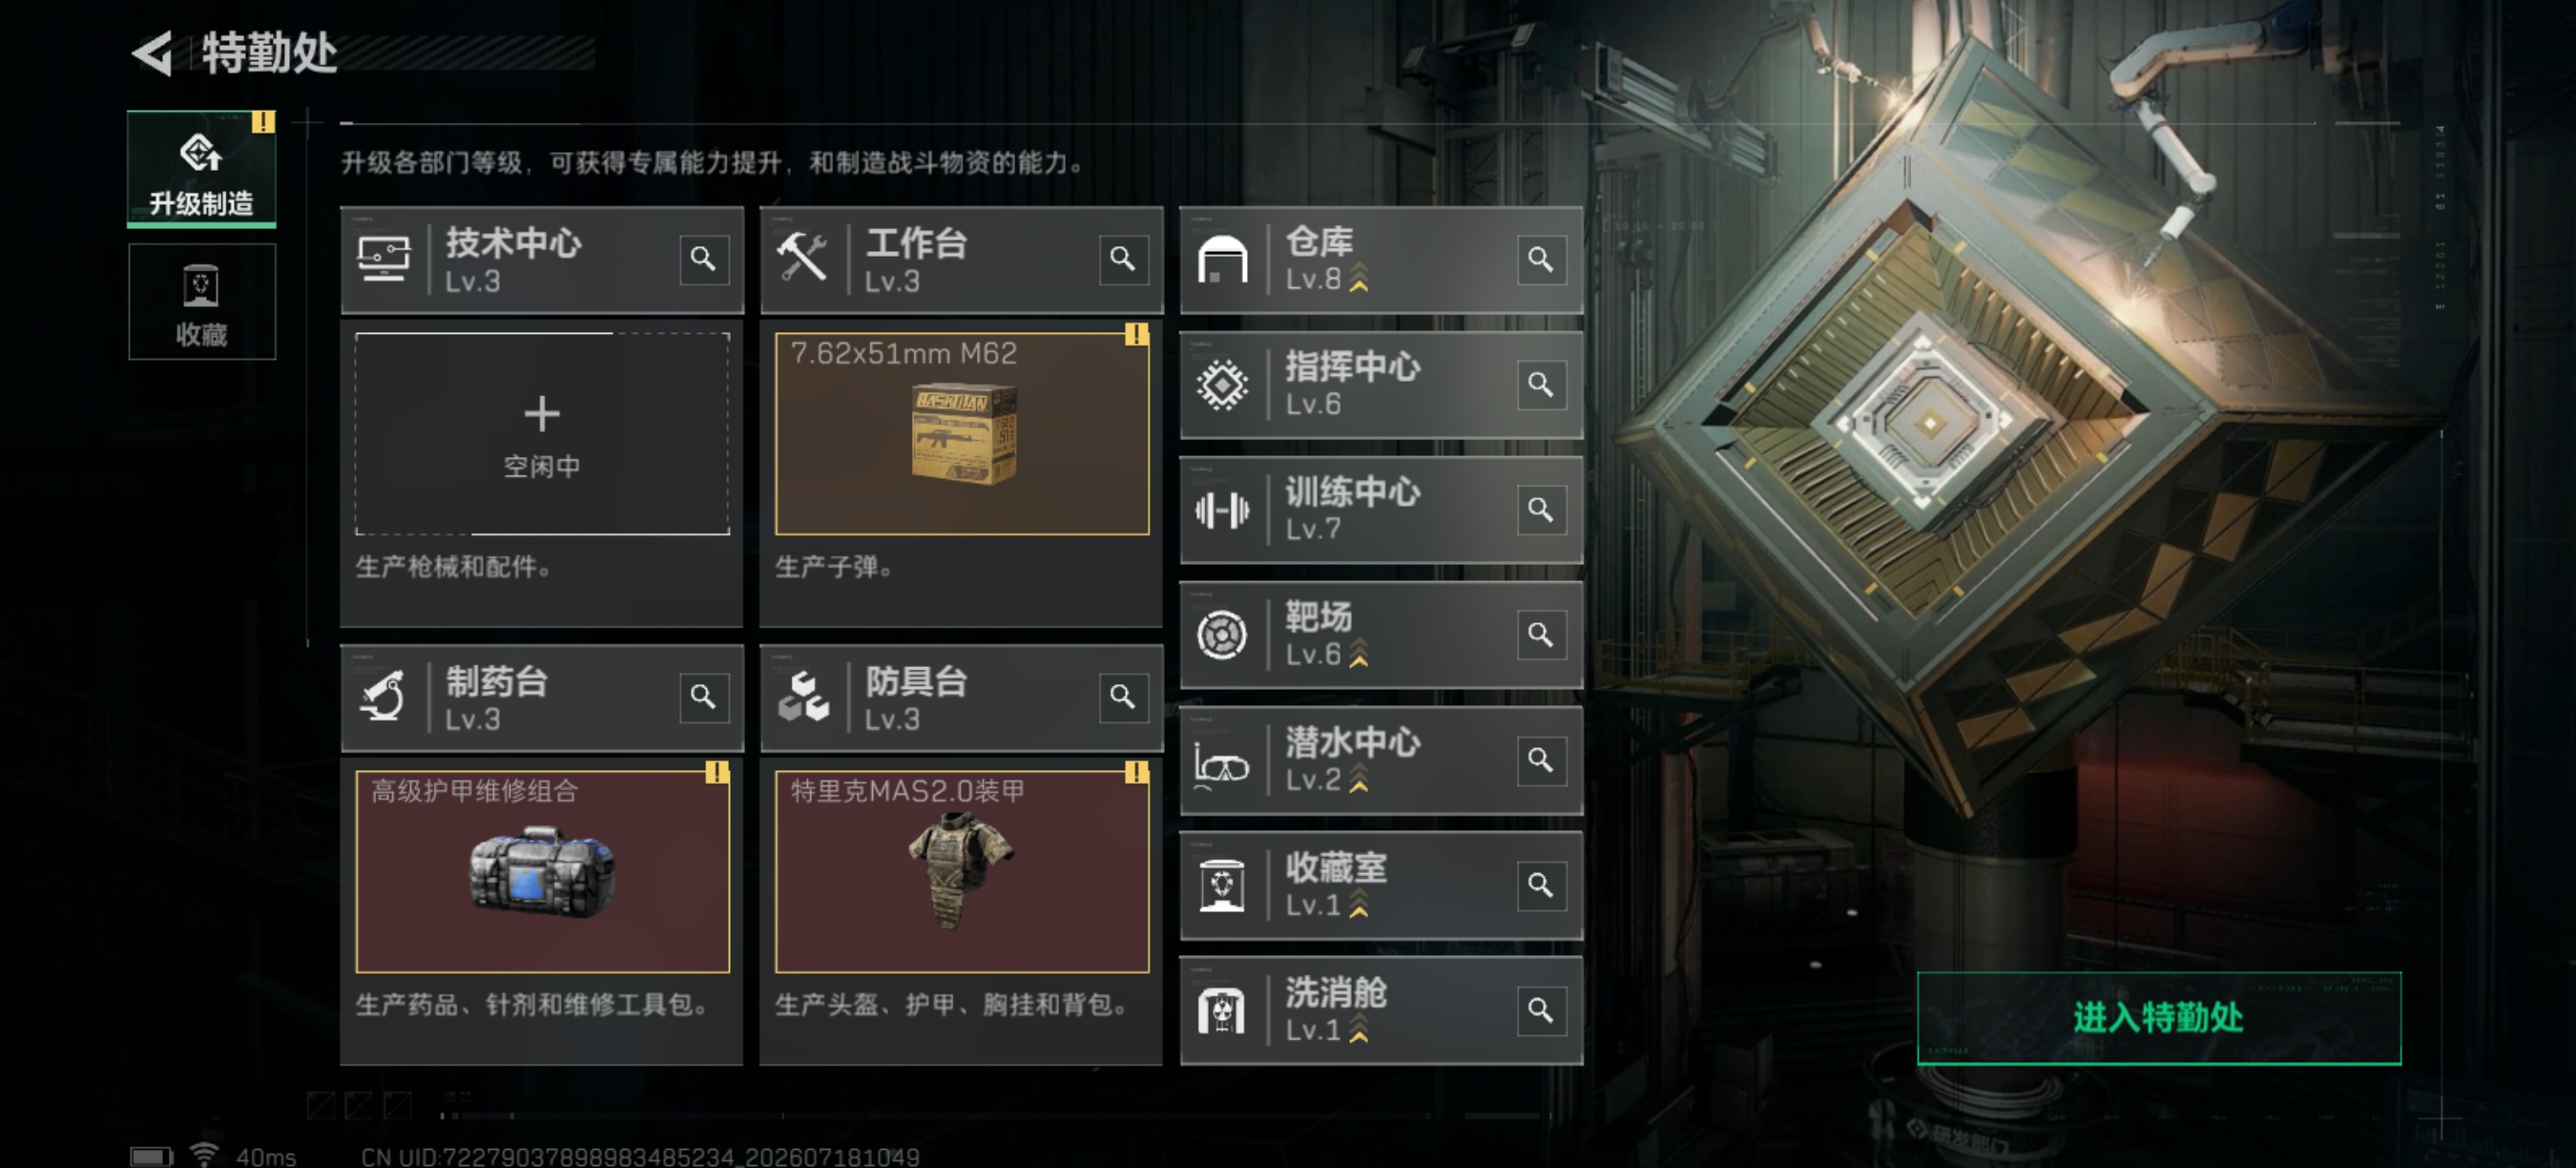View 训练中心 details via magnifier icon

click(x=1541, y=509)
